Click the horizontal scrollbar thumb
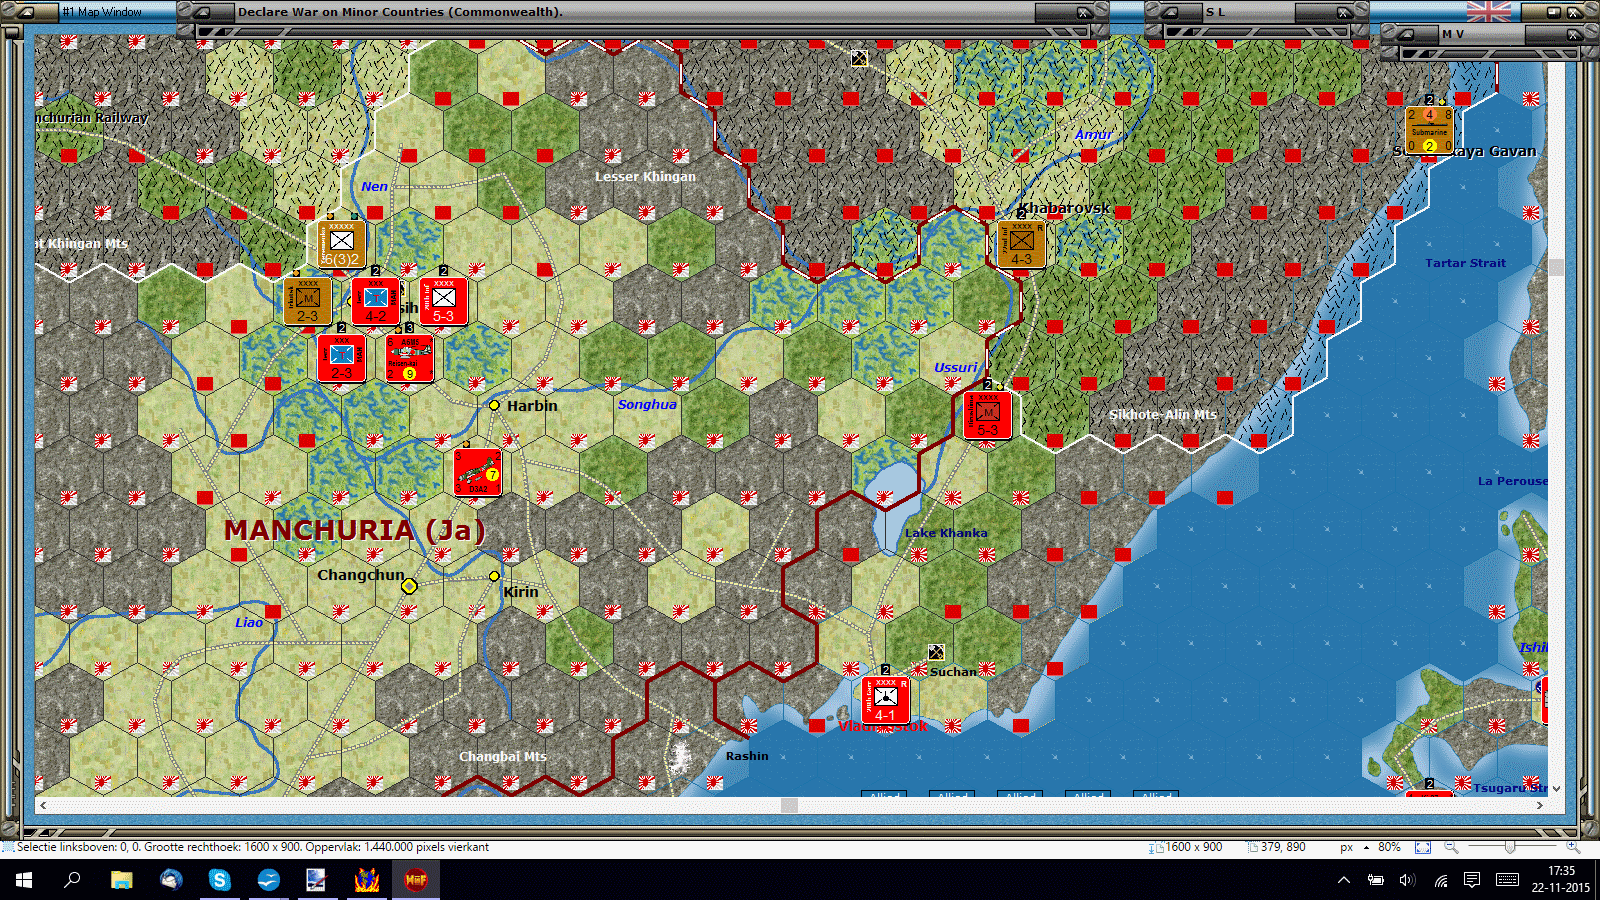Image resolution: width=1600 pixels, height=900 pixels. point(790,805)
